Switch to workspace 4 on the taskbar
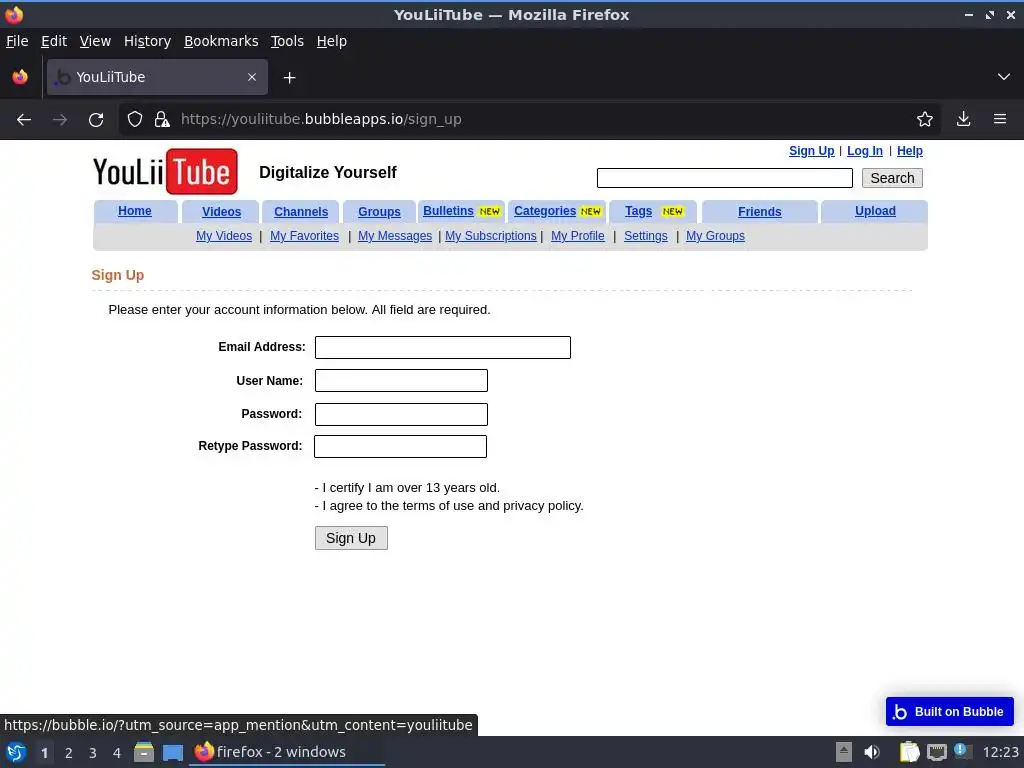The image size is (1024, 768). (117, 753)
